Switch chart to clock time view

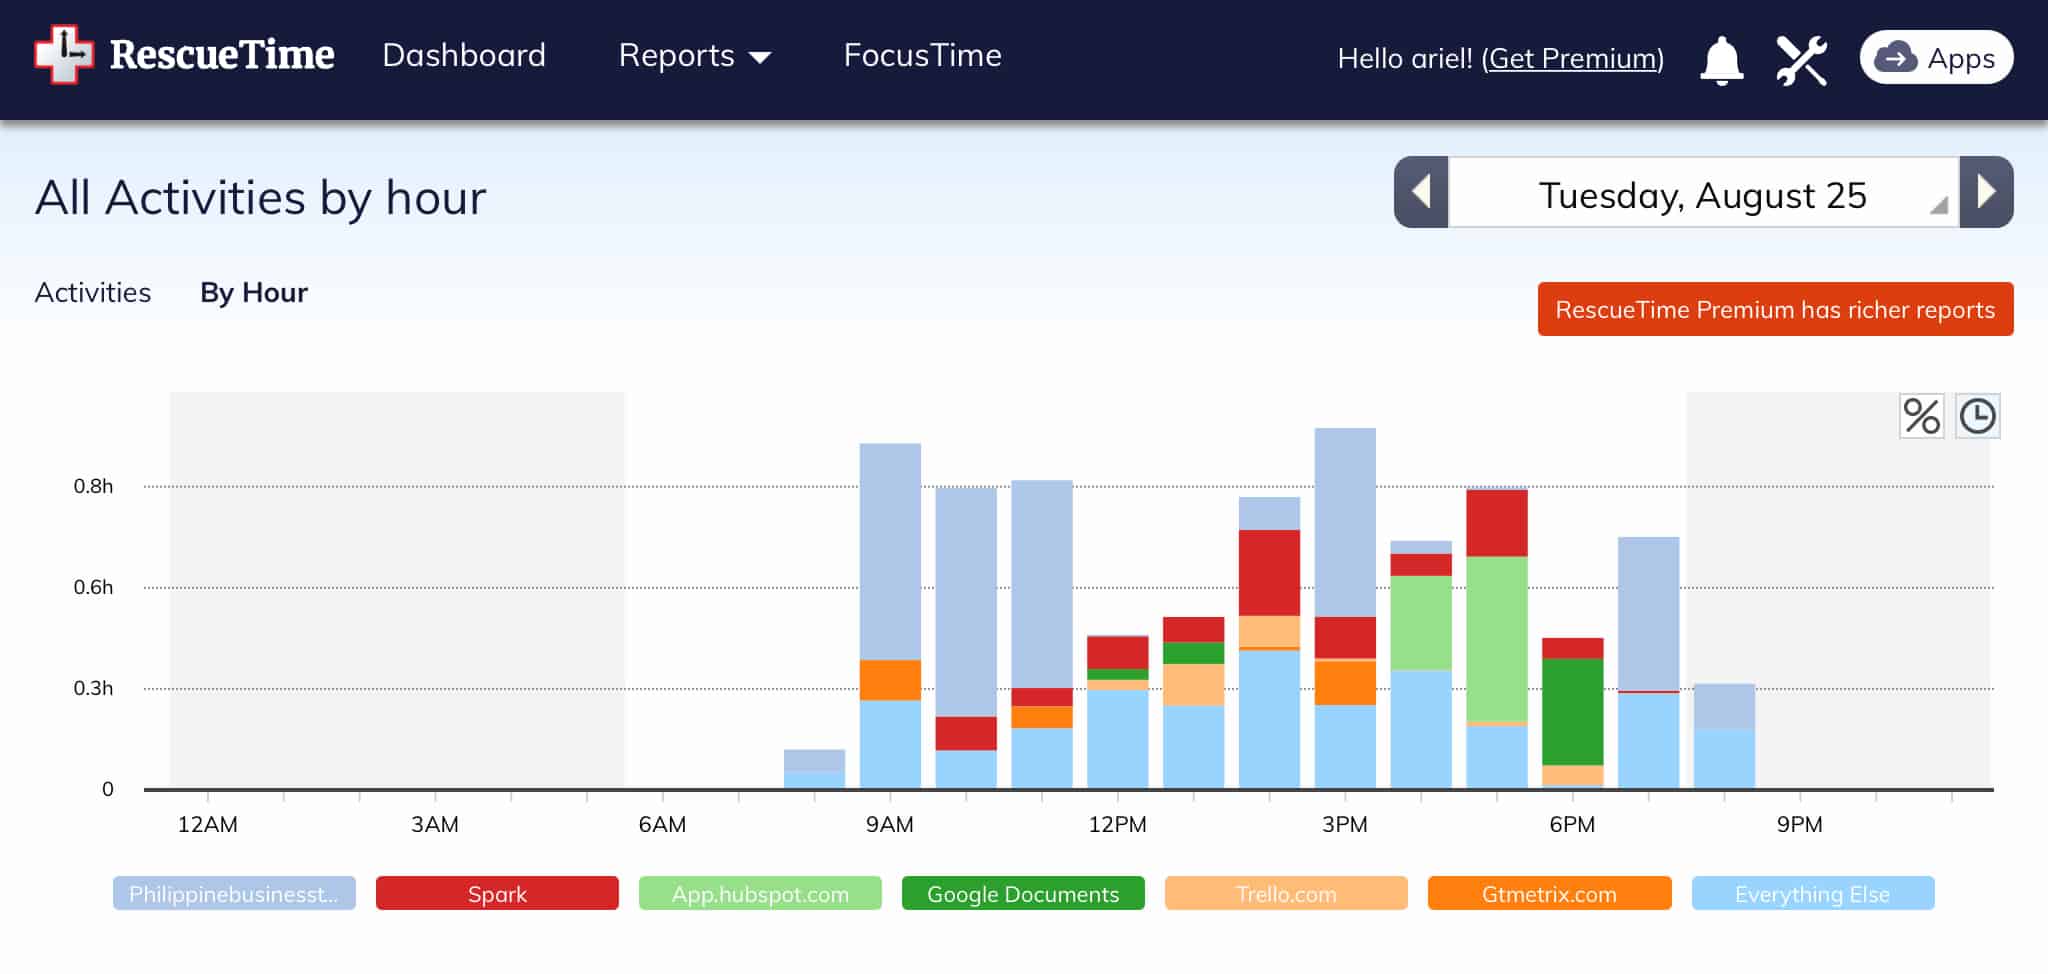click(1977, 416)
